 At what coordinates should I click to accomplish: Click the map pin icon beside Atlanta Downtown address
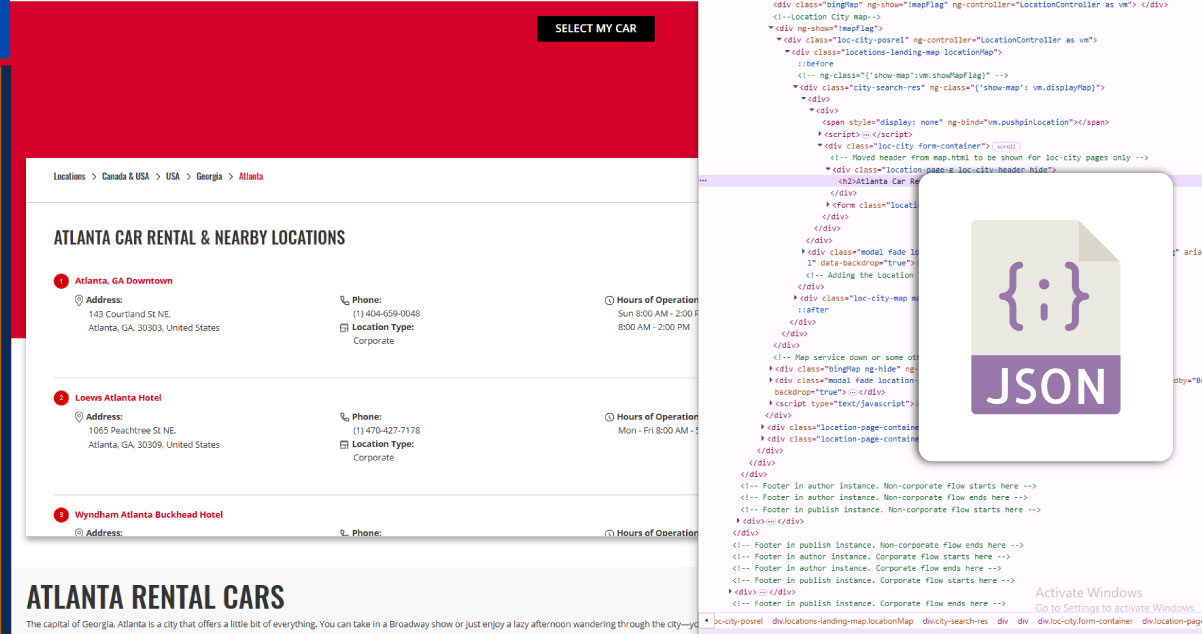(x=79, y=300)
